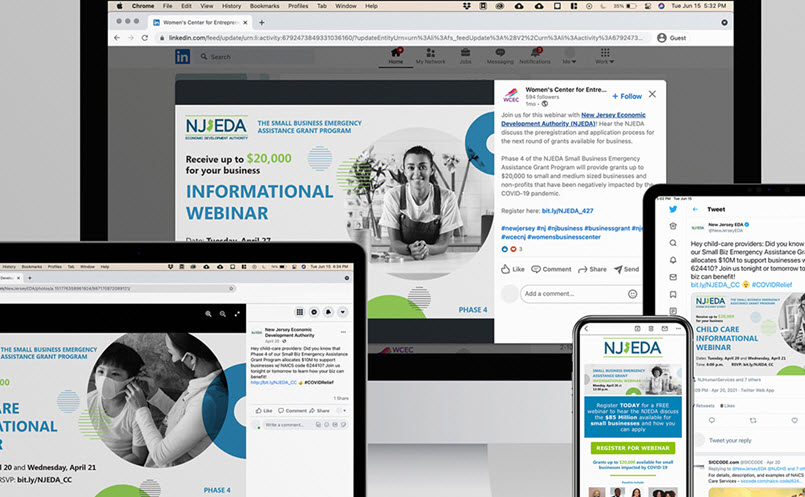Open Facebook account dropdown arrow
Viewport: 805px width, 497px height.
click(343, 312)
